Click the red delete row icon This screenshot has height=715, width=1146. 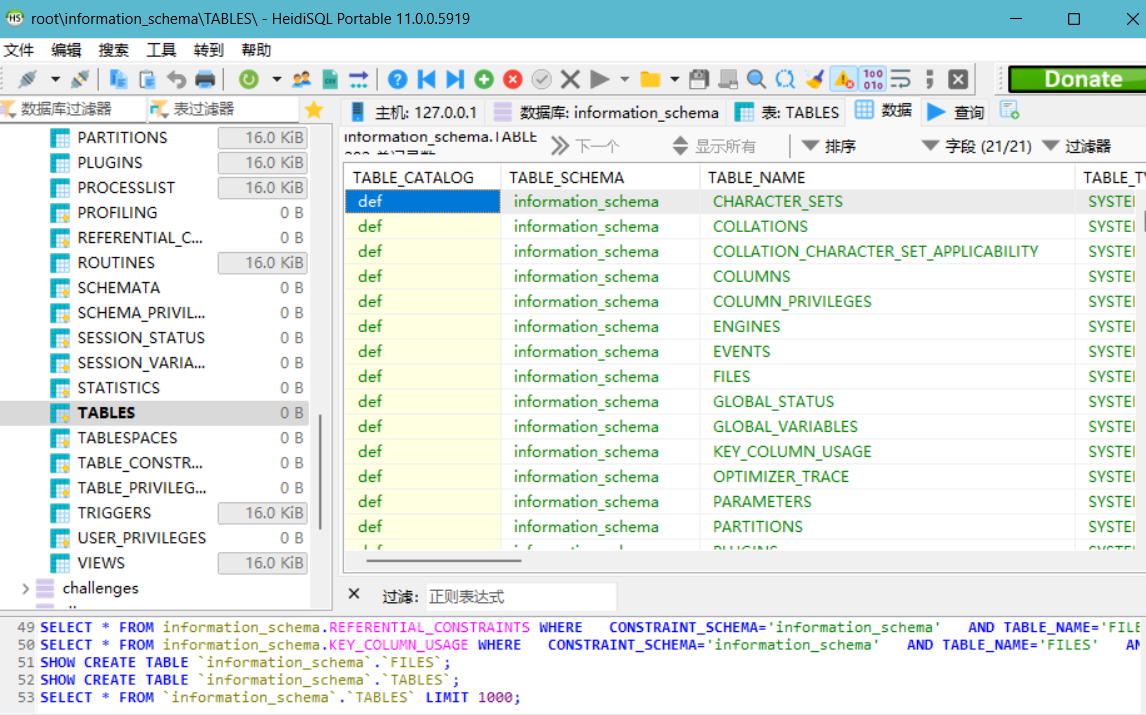click(513, 79)
